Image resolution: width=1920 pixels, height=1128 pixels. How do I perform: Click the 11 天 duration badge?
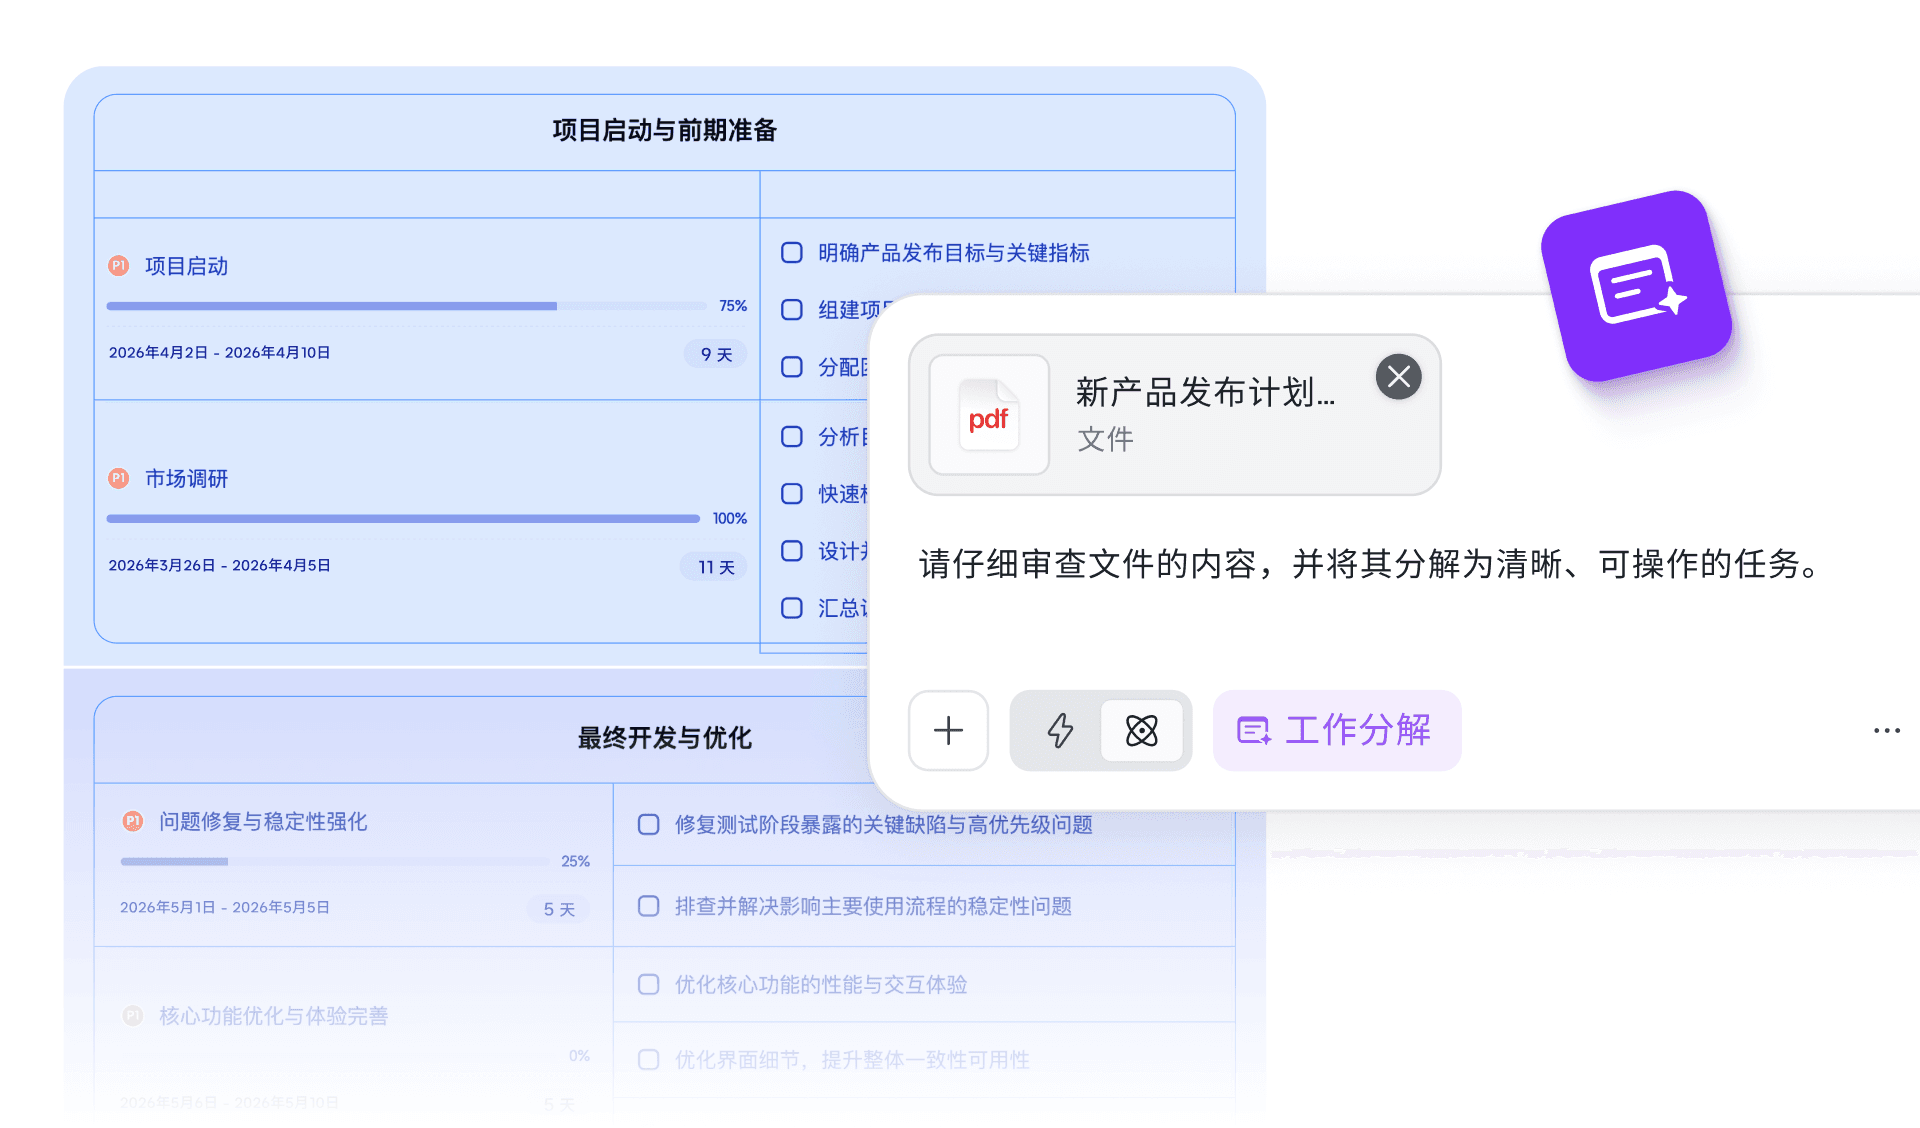pyautogui.click(x=716, y=567)
